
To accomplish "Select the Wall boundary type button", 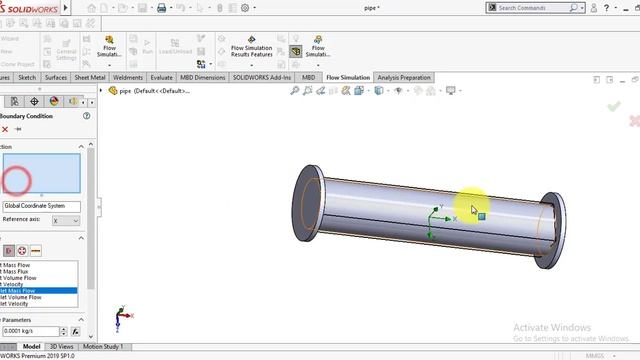I will pos(36,251).
